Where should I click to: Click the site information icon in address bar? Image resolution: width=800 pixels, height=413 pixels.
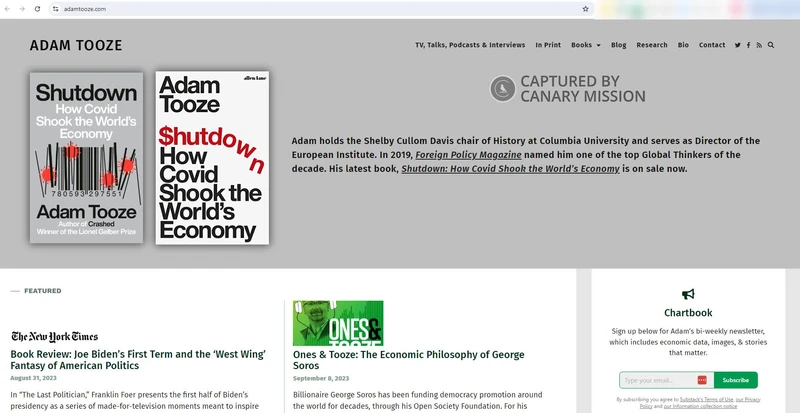click(56, 8)
